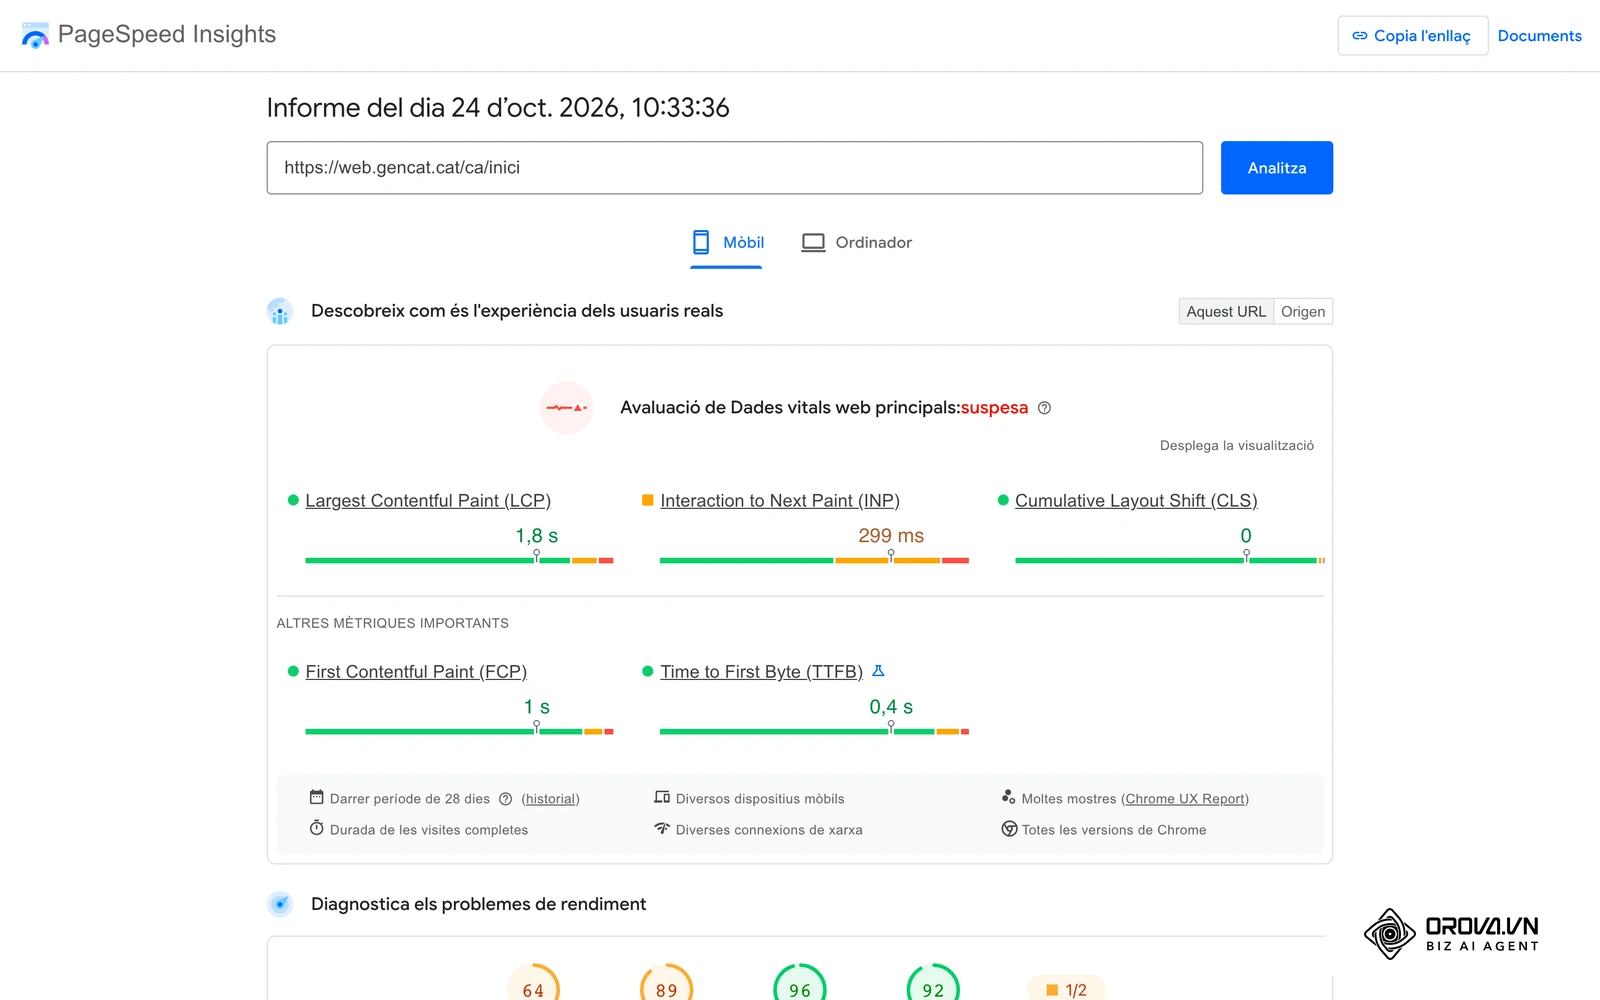Open Cumulative Layout Shift (CLS) link

click(1136, 501)
